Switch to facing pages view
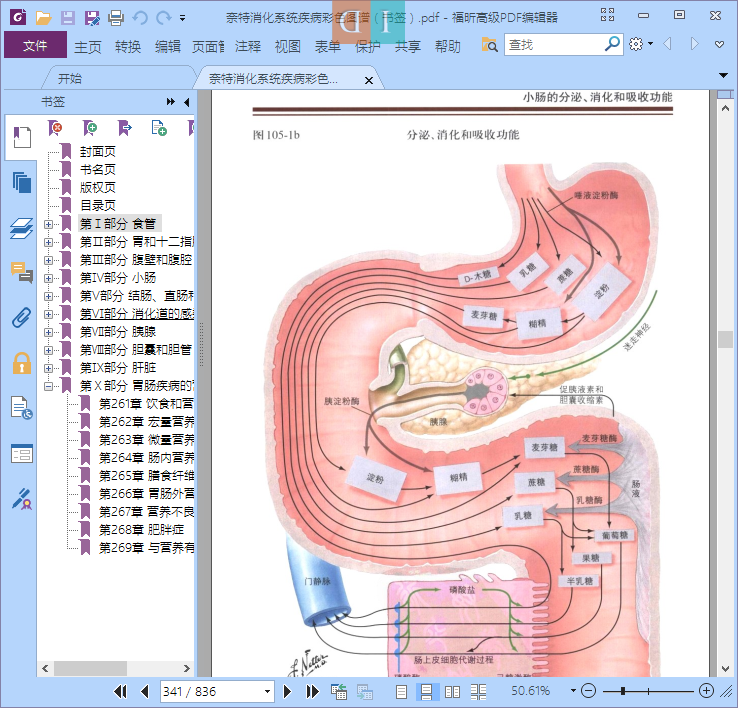The height and width of the screenshot is (708, 738). 452,692
